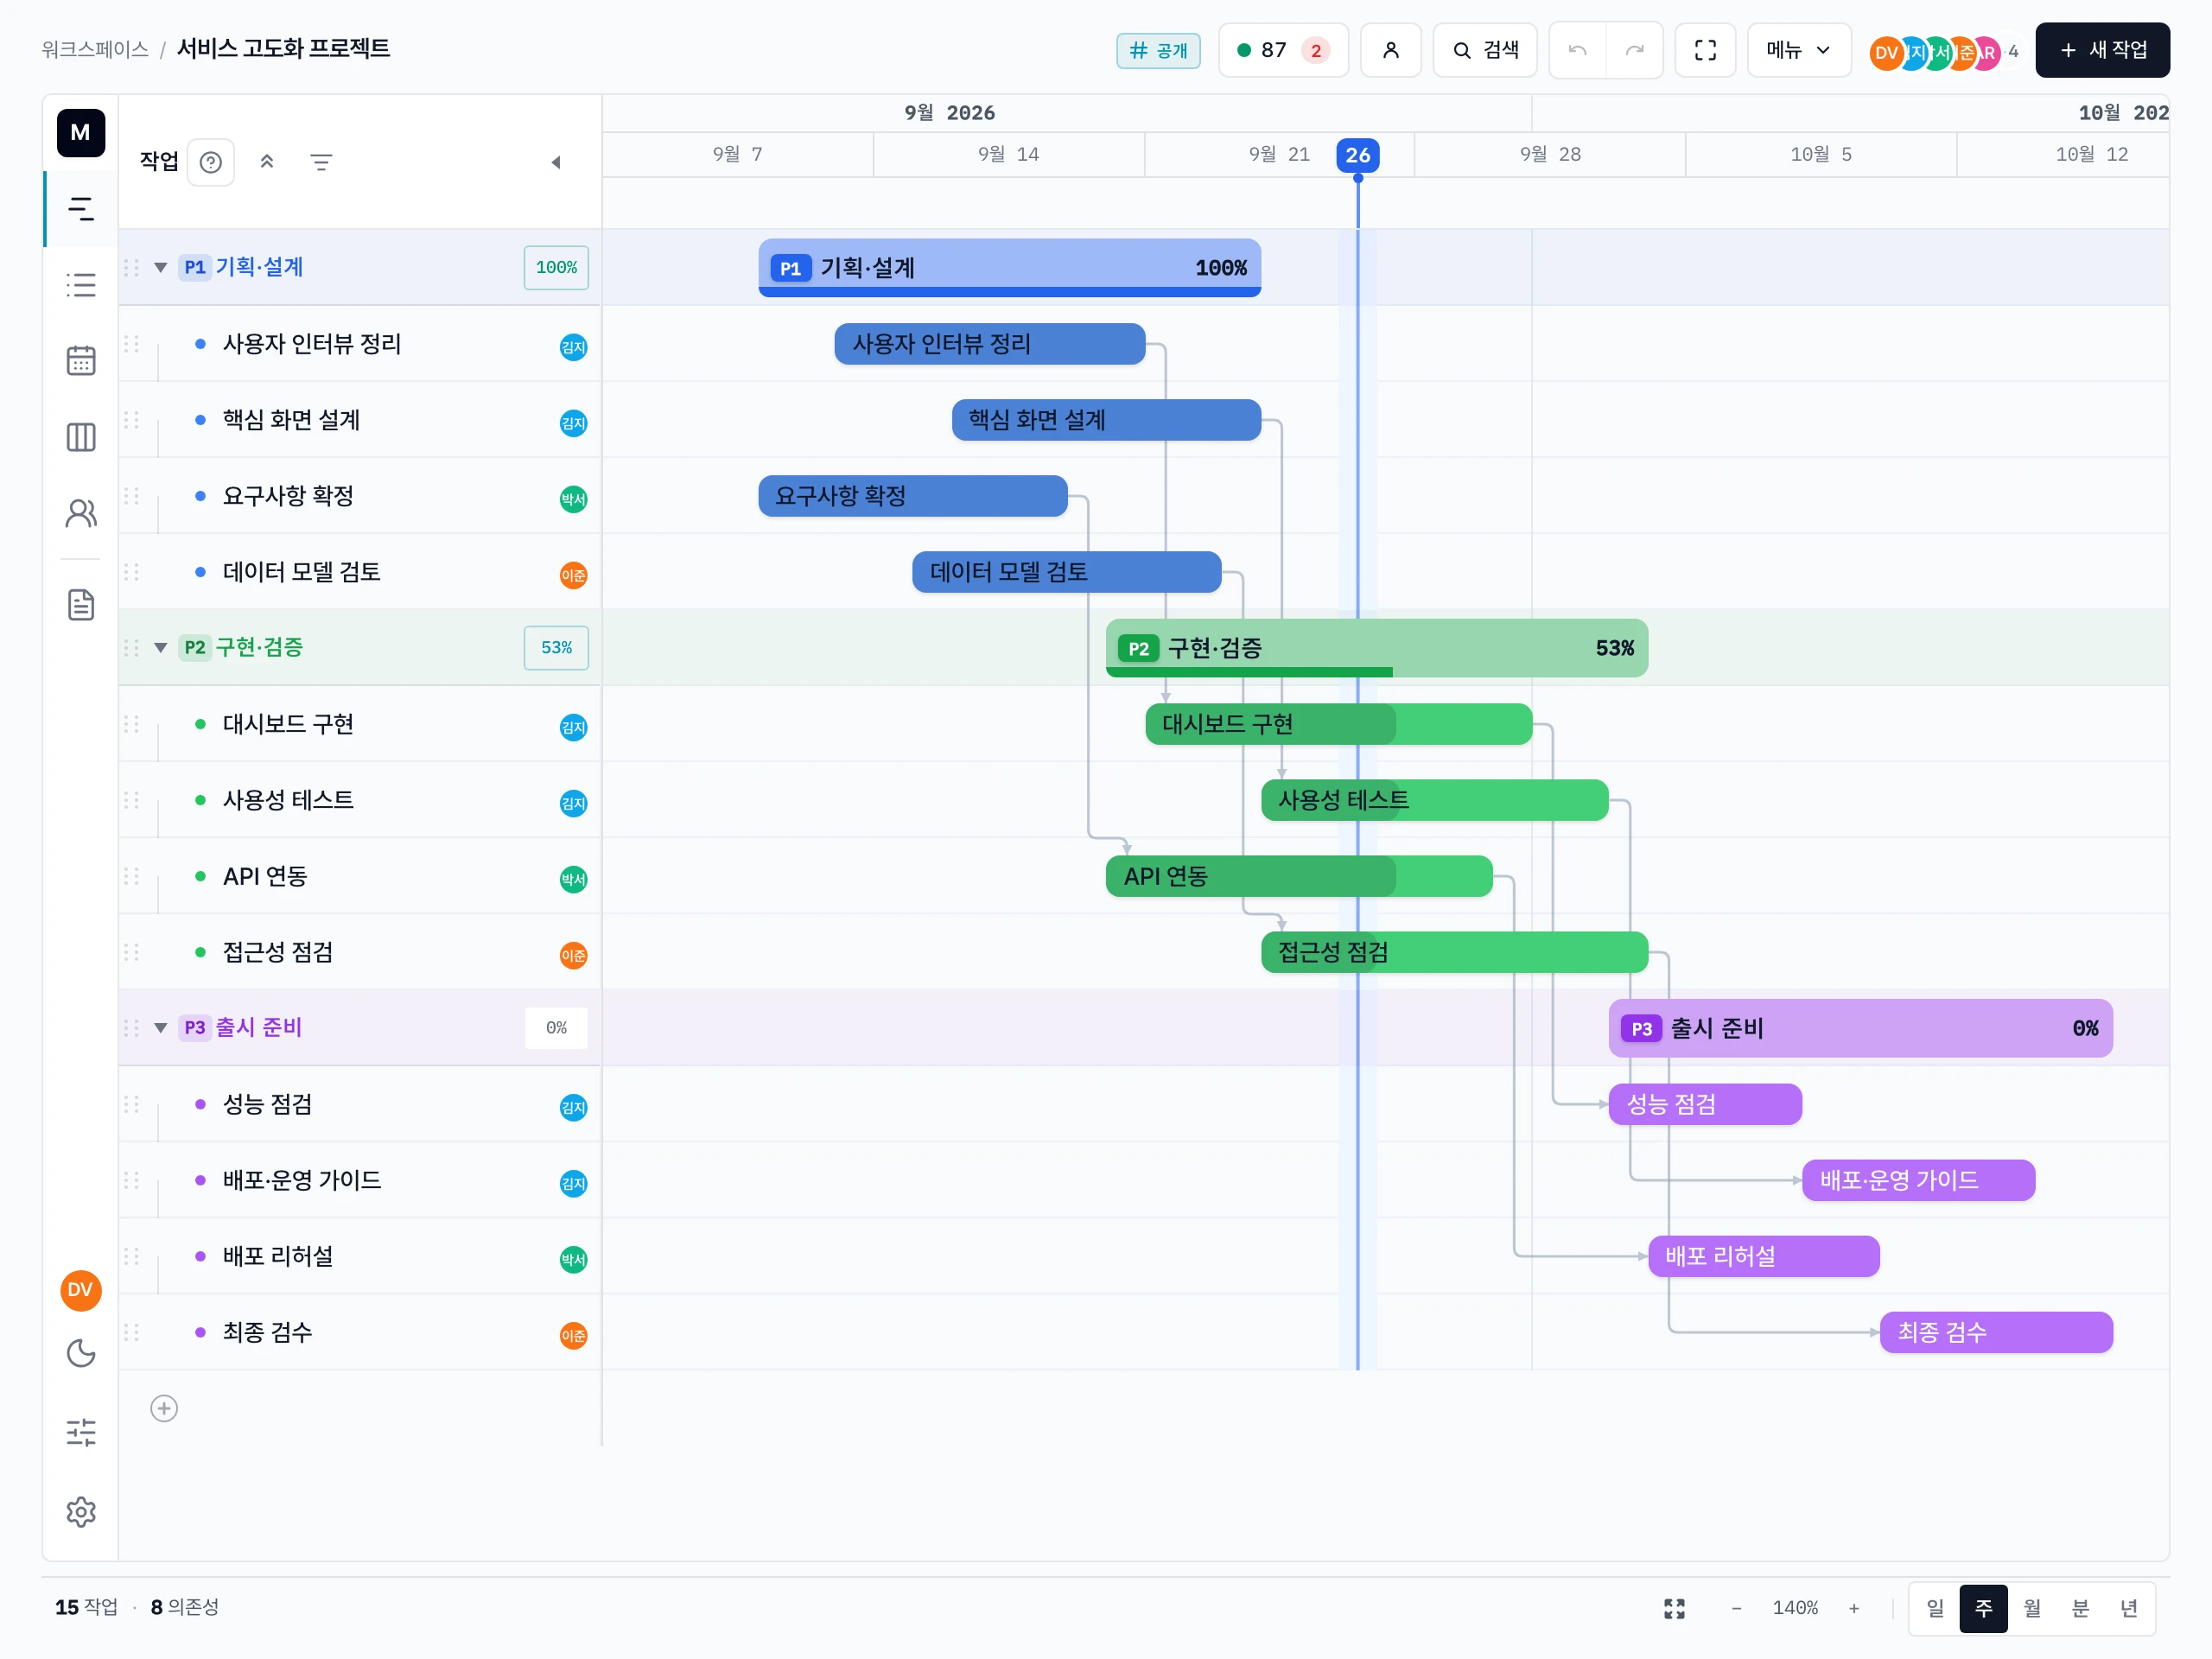Zoom in with the plus button
Screen dimensions: 2212x1659
coord(1853,1608)
